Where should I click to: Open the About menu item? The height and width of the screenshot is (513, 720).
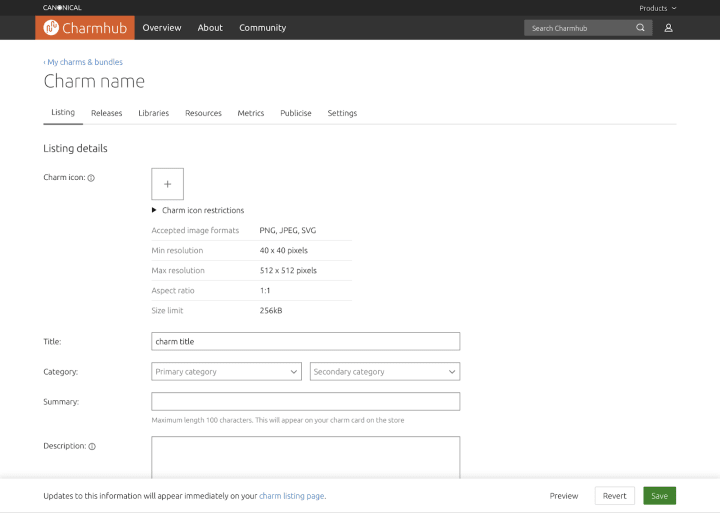210,28
